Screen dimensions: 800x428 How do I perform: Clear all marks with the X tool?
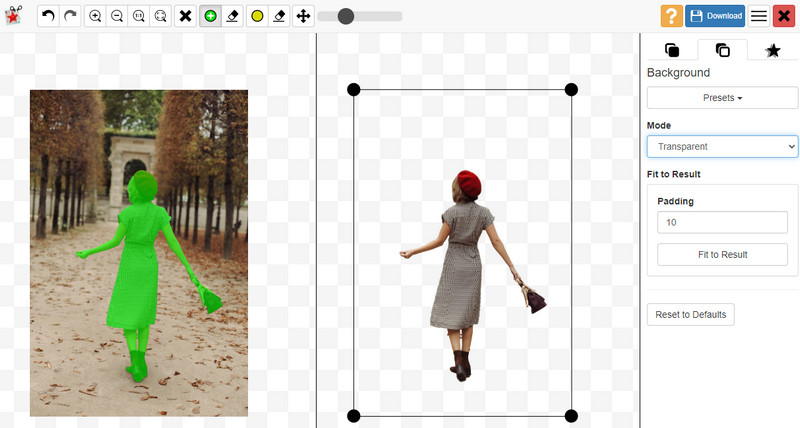coord(185,16)
